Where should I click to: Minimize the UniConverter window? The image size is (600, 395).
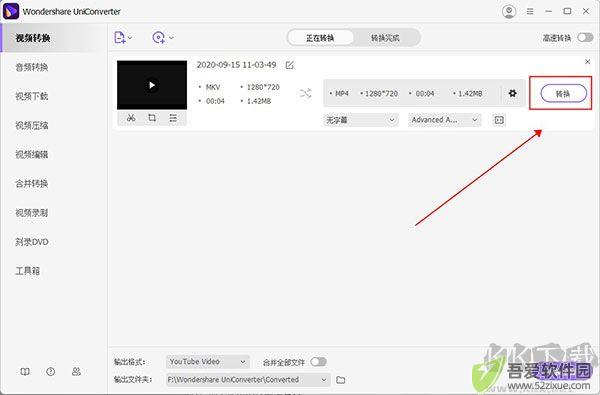[x=549, y=11]
